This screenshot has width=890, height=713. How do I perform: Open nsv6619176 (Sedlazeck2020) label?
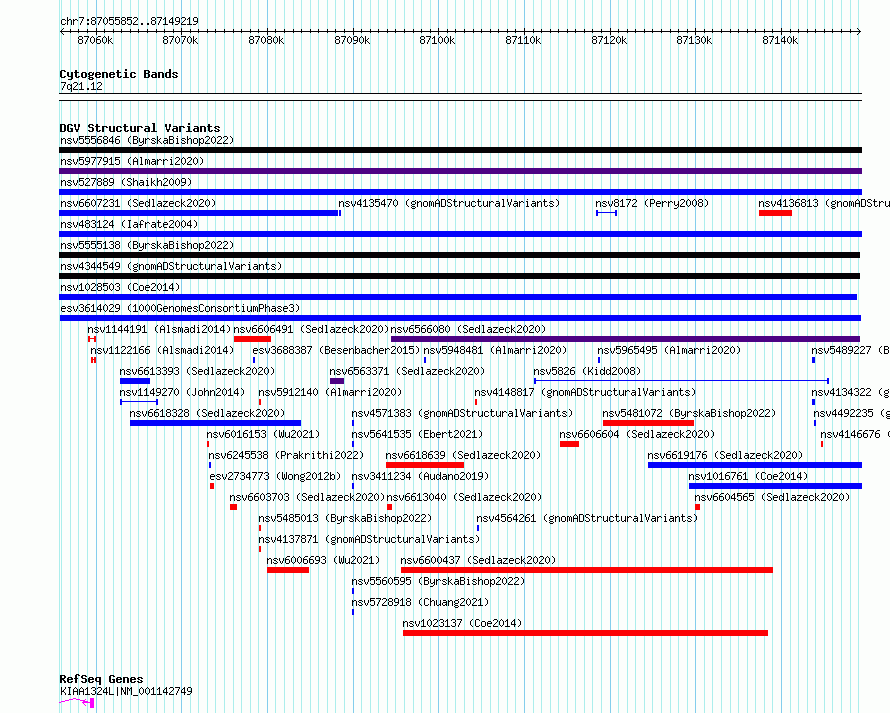(x=725, y=455)
